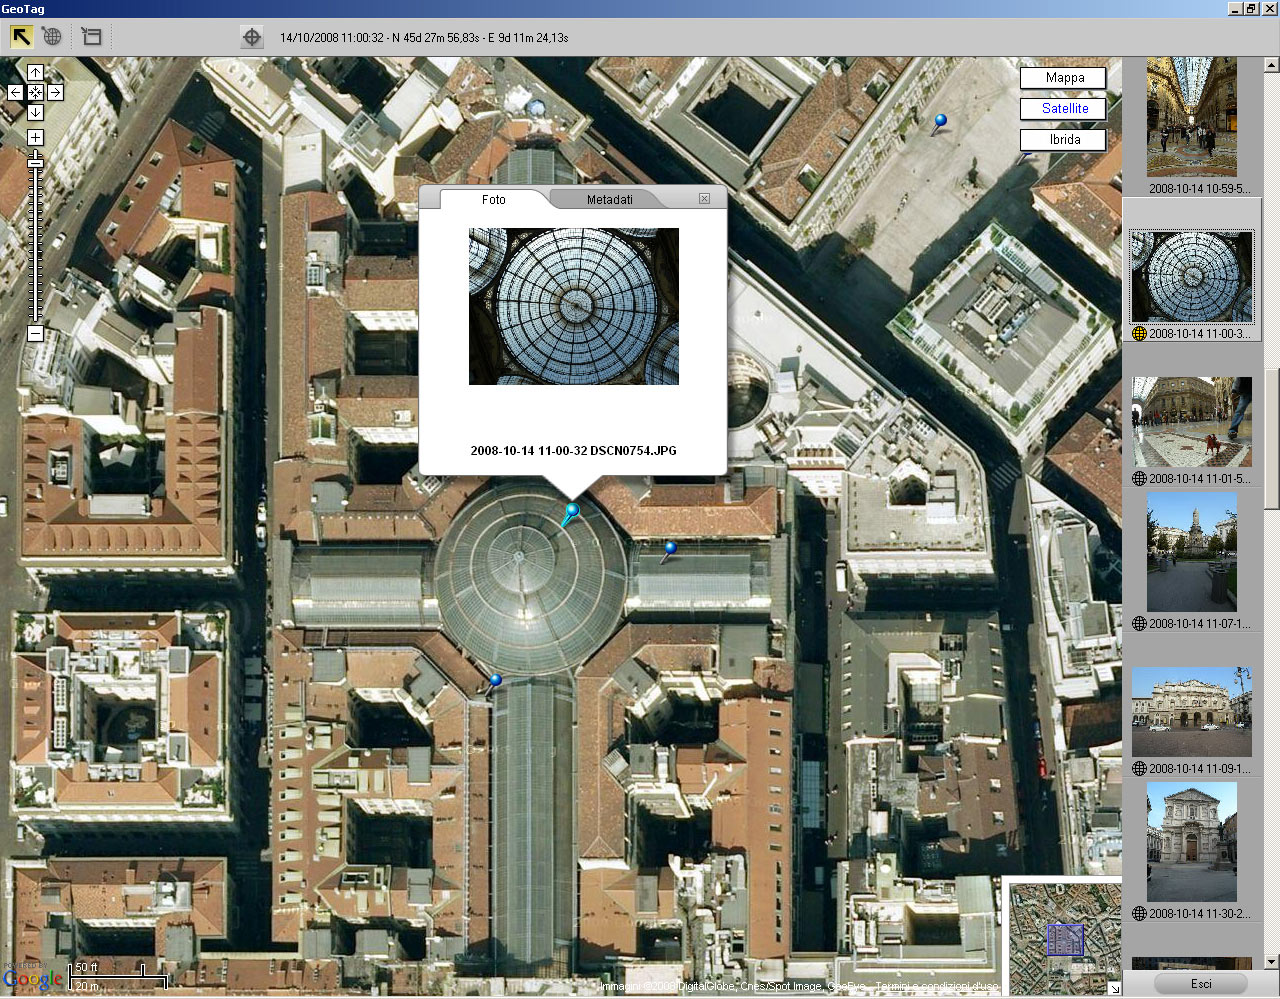Click blue pin on the upper-right piazza
Screen dimensions: 1280x999
pyautogui.click(x=939, y=122)
